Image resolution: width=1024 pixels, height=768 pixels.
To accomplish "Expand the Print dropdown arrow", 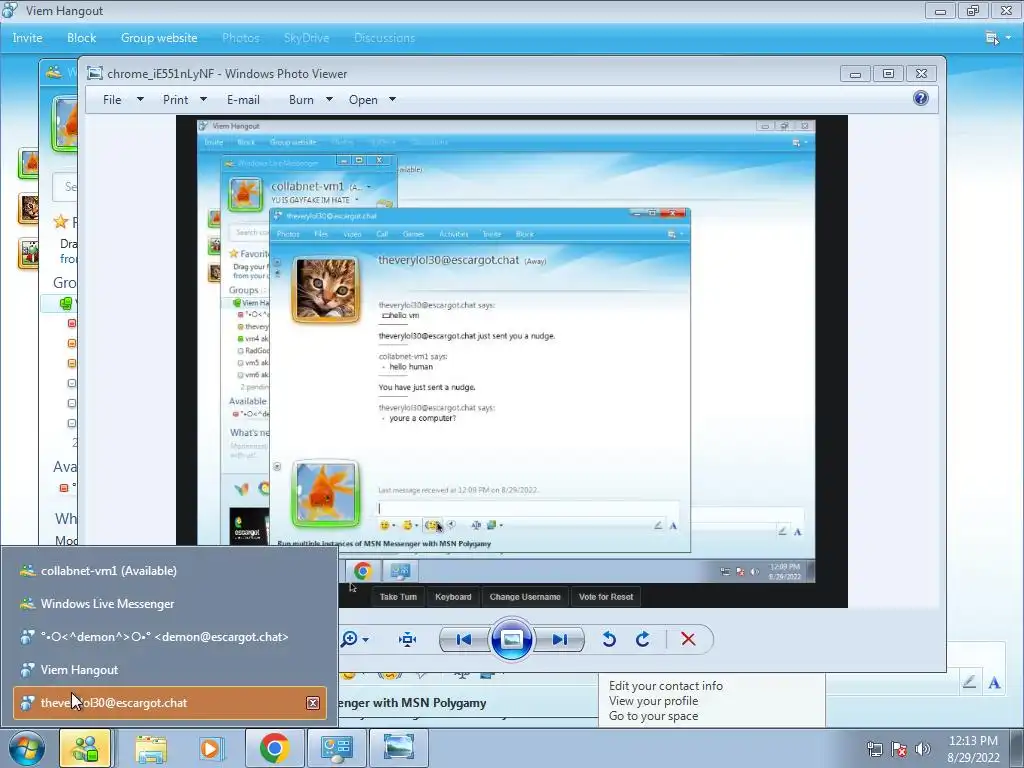I will (203, 99).
